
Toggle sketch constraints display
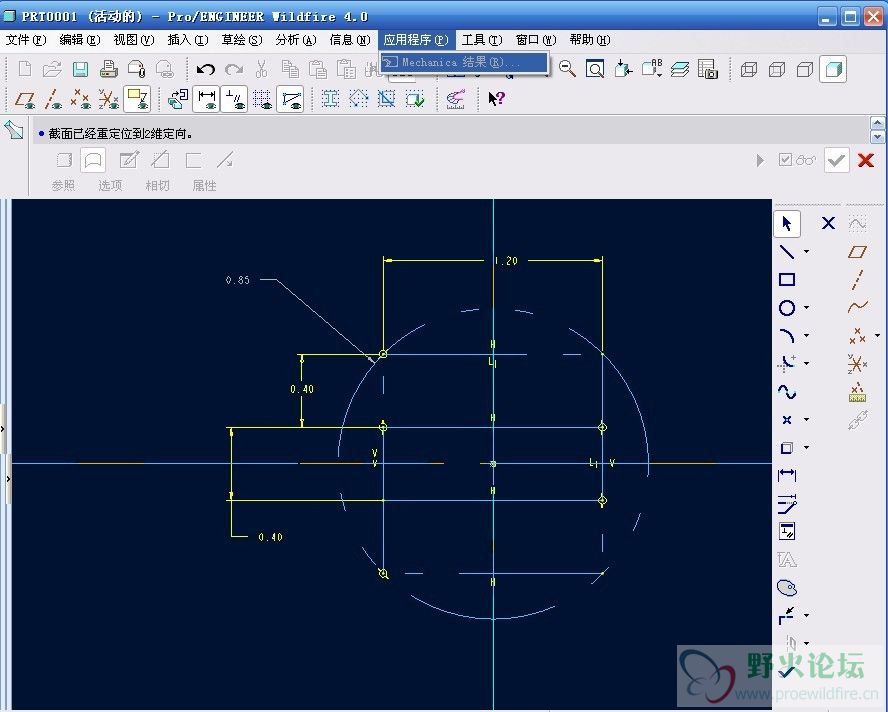pyautogui.click(x=234, y=99)
